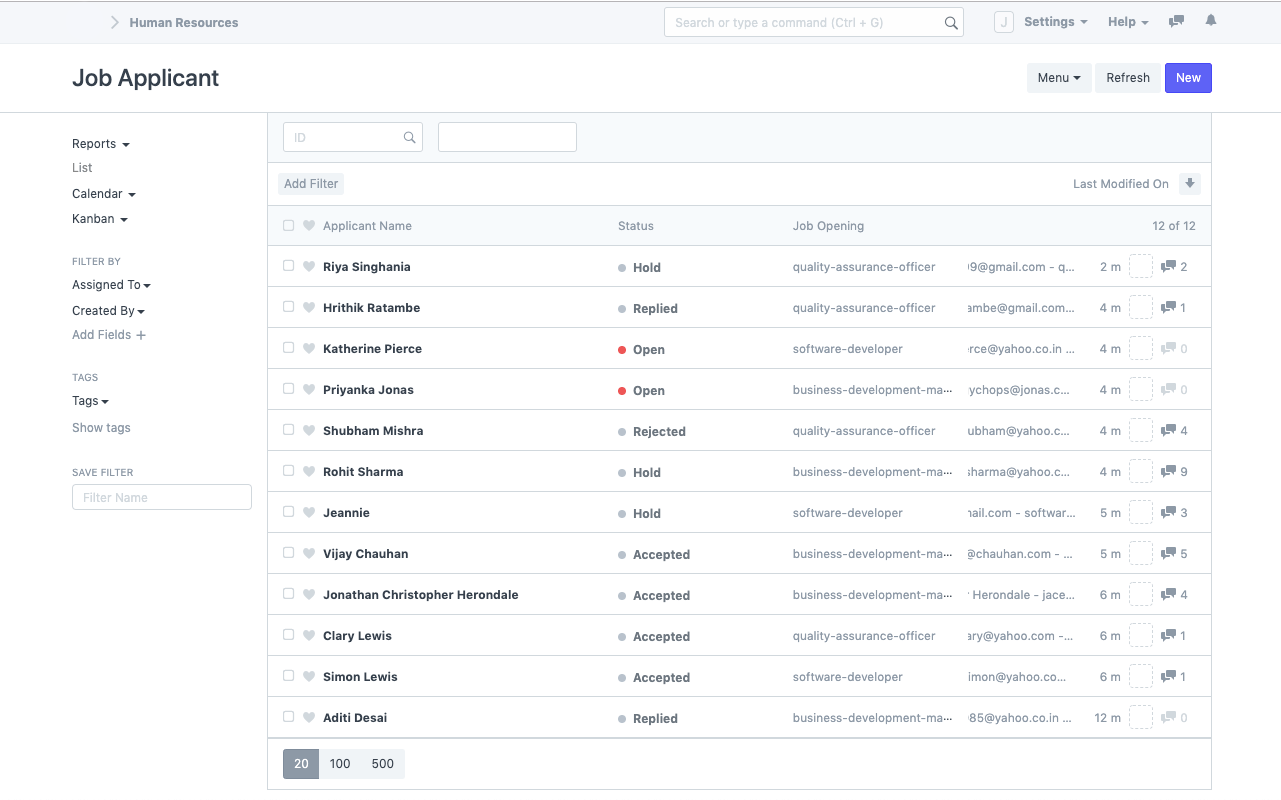
Task: Click the notification bell icon
Action: (x=1211, y=21)
